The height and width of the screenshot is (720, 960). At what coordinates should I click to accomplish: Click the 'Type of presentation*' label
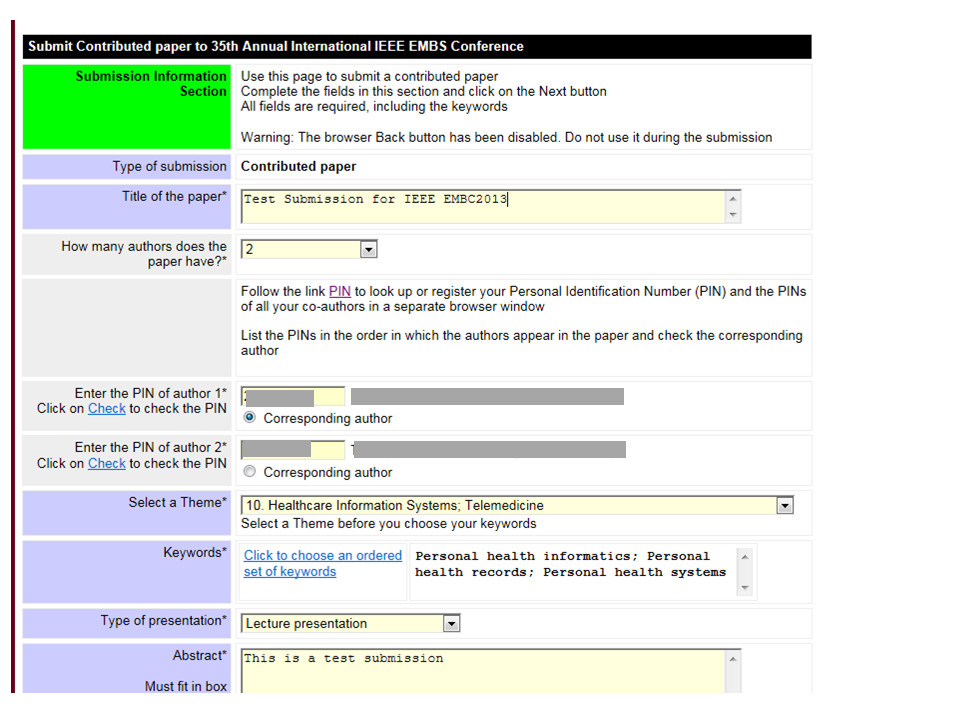[x=163, y=620]
